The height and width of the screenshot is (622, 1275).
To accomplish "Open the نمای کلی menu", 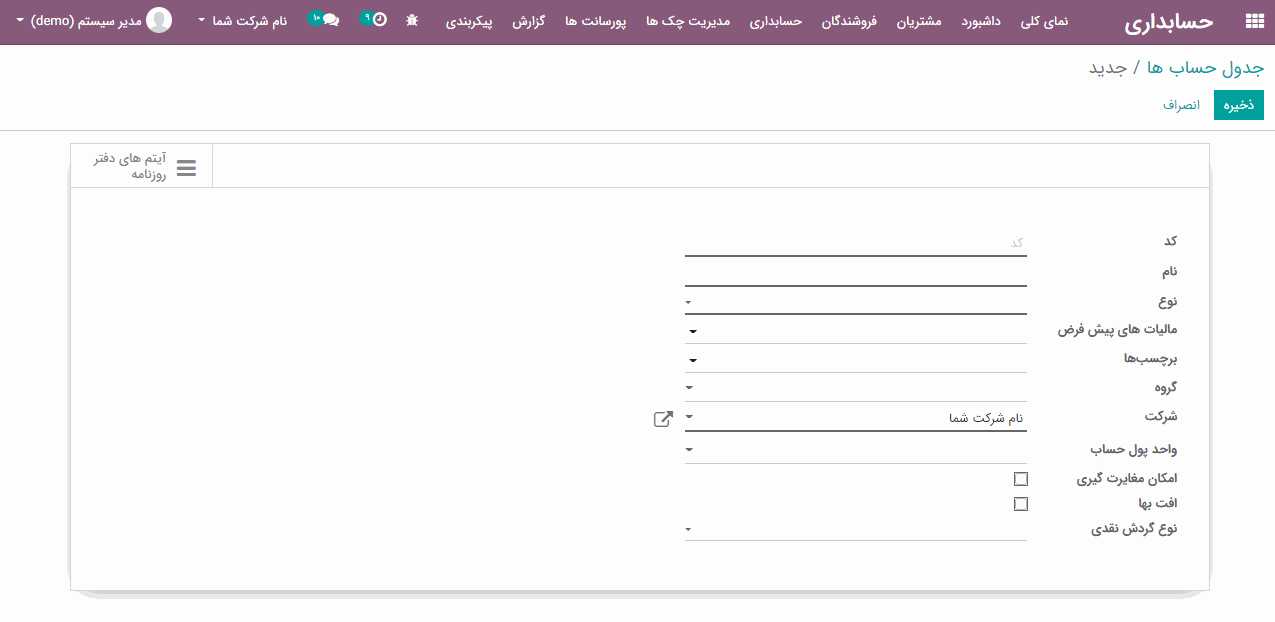I will [x=1044, y=21].
